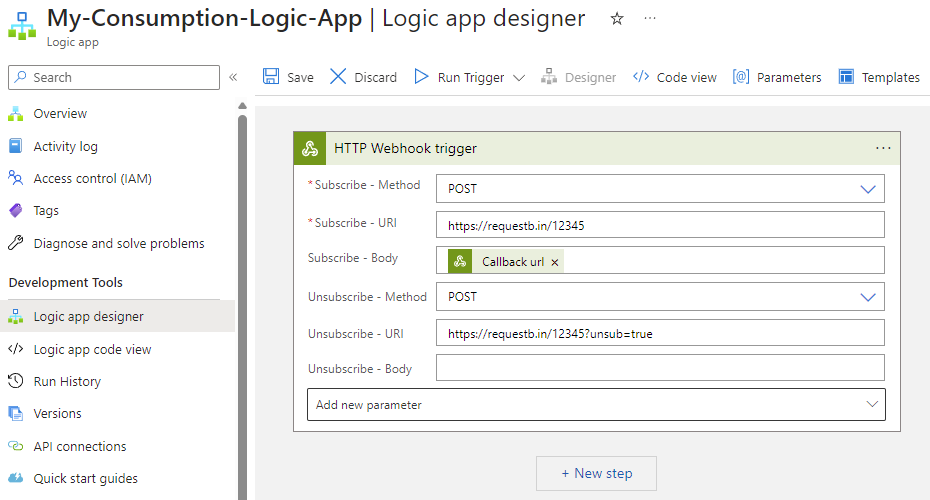Image resolution: width=930 pixels, height=500 pixels.
Task: Open Run Trigger dropdown chevron
Action: click(519, 77)
